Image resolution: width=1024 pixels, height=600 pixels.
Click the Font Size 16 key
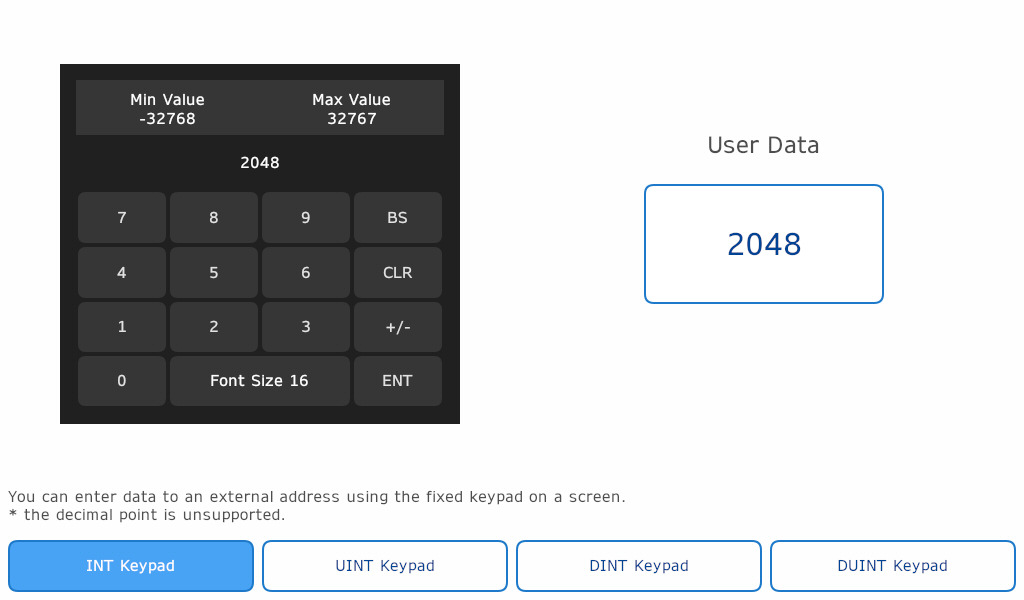click(260, 381)
